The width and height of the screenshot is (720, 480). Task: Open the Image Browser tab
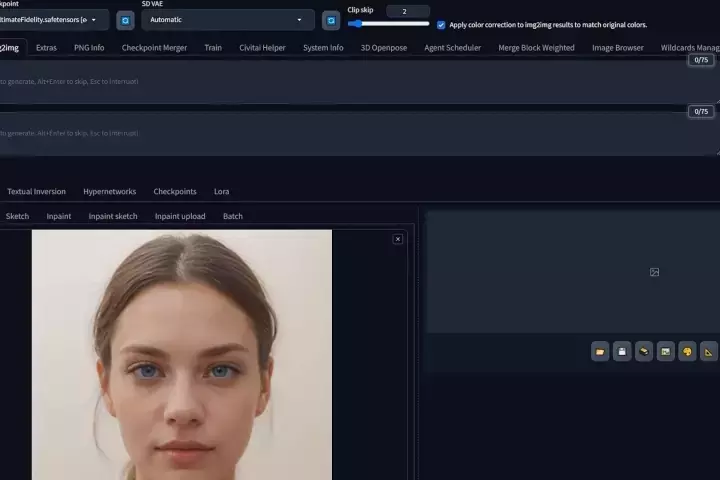coord(618,48)
